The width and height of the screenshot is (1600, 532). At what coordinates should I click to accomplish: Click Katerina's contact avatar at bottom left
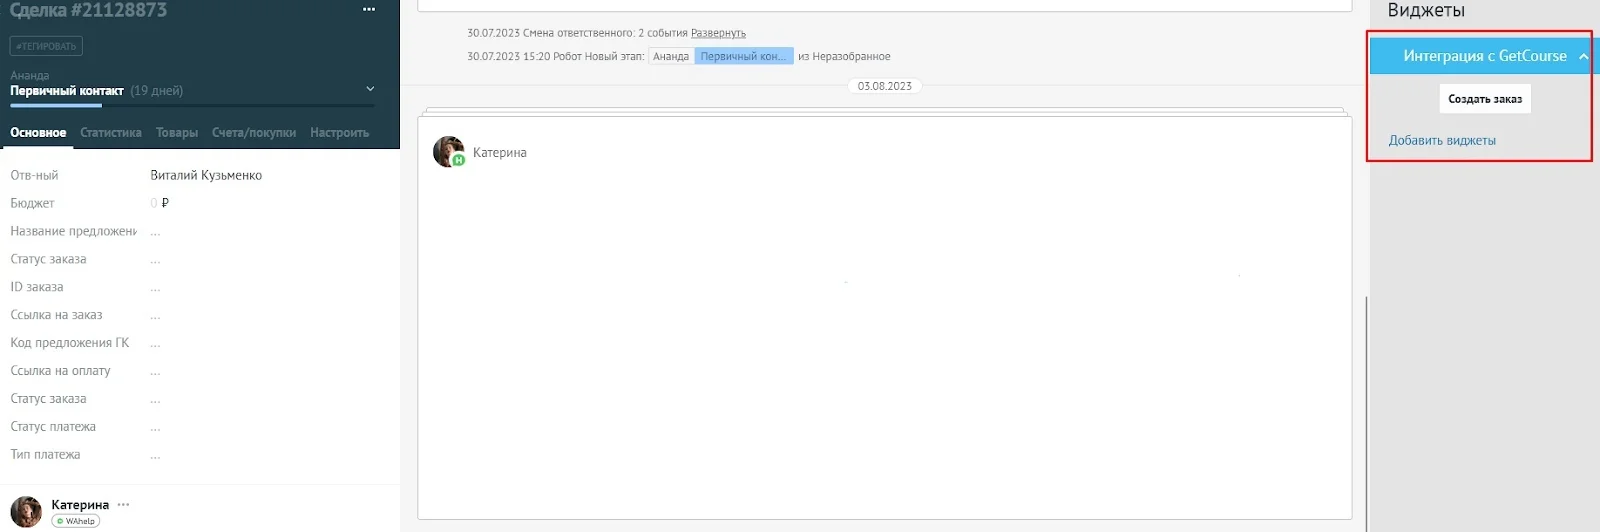click(x=26, y=511)
